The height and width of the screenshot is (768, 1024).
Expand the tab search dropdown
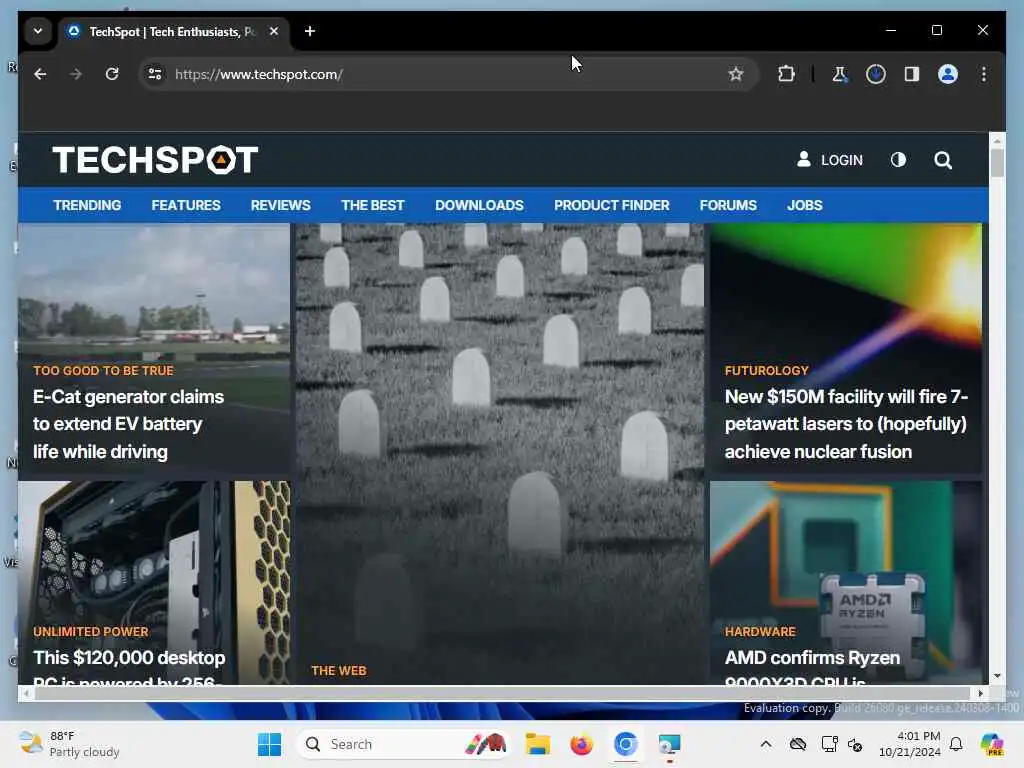38,31
